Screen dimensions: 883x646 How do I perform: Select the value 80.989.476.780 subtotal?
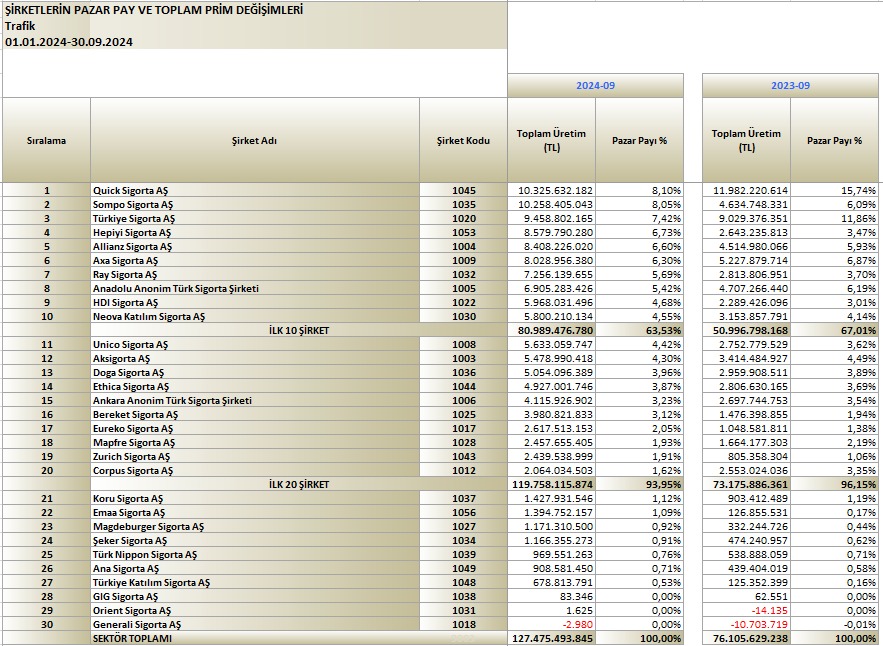[552, 331]
